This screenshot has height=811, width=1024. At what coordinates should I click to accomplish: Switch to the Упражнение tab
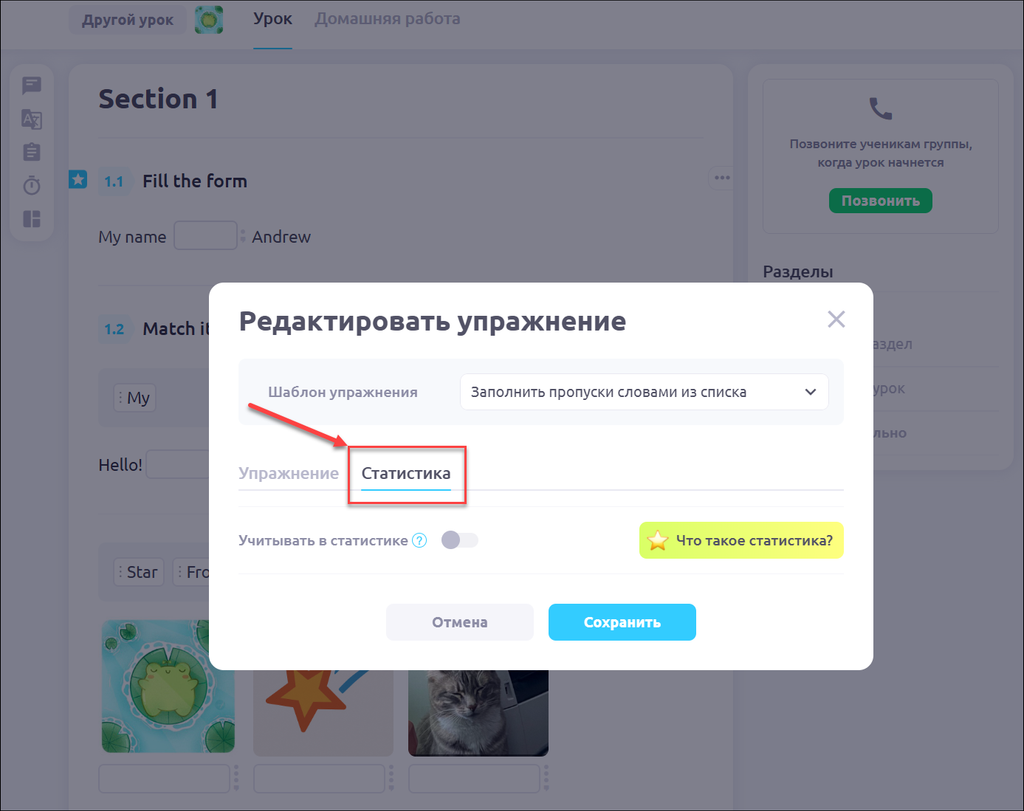pos(288,473)
